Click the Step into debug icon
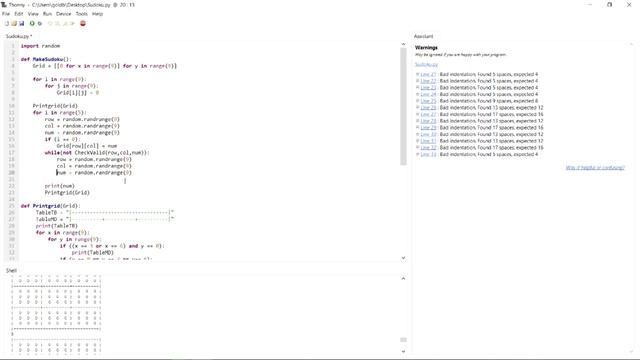The width and height of the screenshot is (640, 360). (58, 24)
